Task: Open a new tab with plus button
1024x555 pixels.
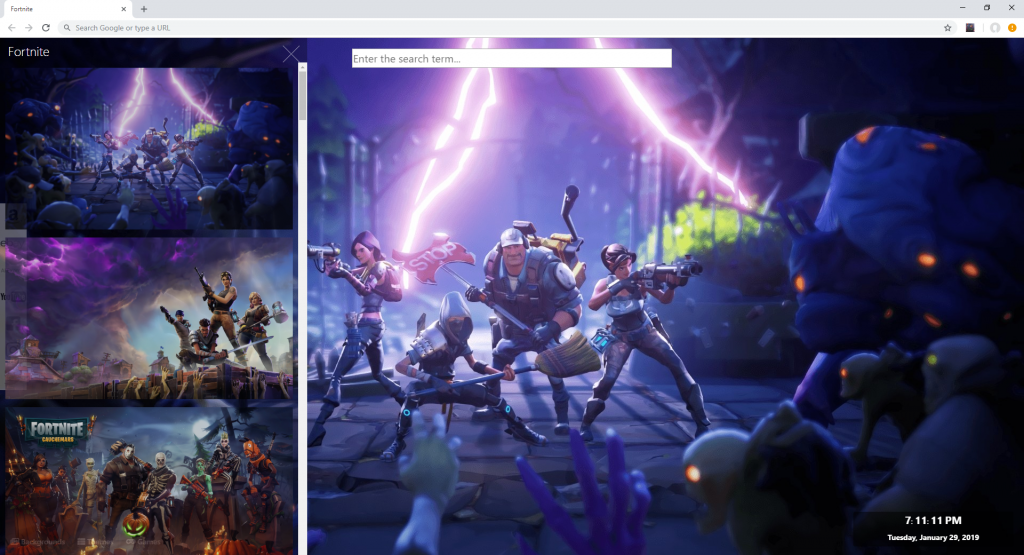Action: tap(144, 9)
